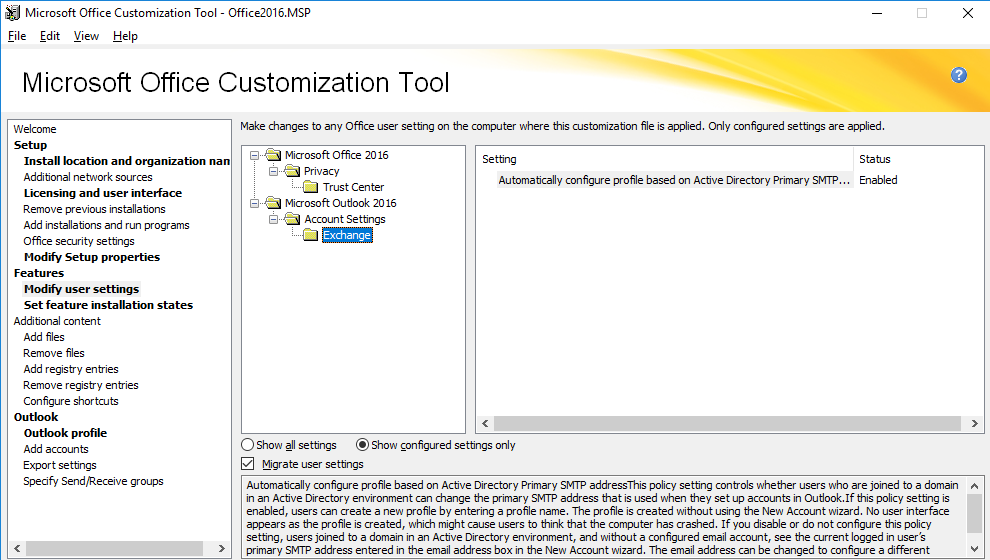
Task: Click the Account Settings folder icon
Action: point(292,219)
